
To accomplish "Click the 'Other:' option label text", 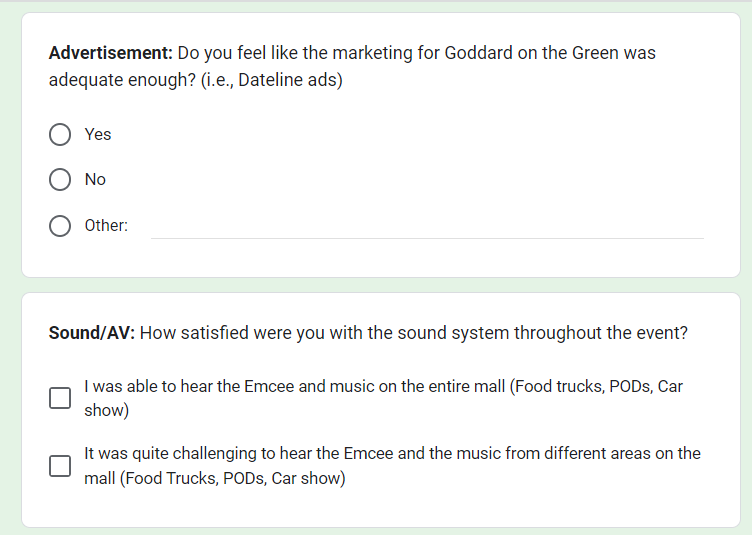I will 106,226.
